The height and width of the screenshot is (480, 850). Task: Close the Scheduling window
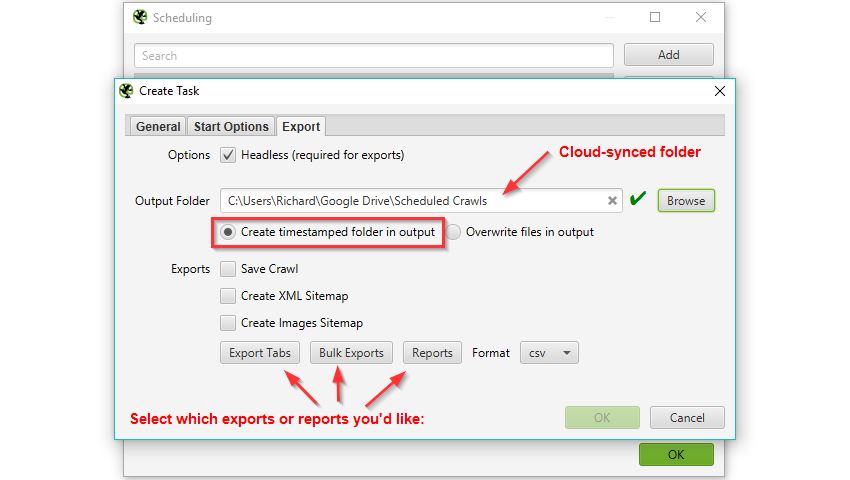[701, 18]
